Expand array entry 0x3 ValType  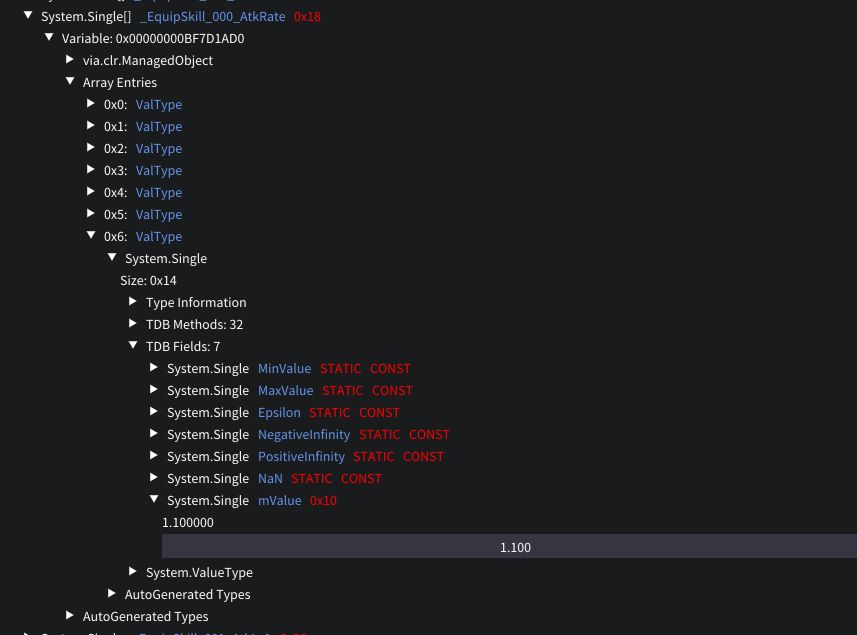pyautogui.click(x=91, y=170)
